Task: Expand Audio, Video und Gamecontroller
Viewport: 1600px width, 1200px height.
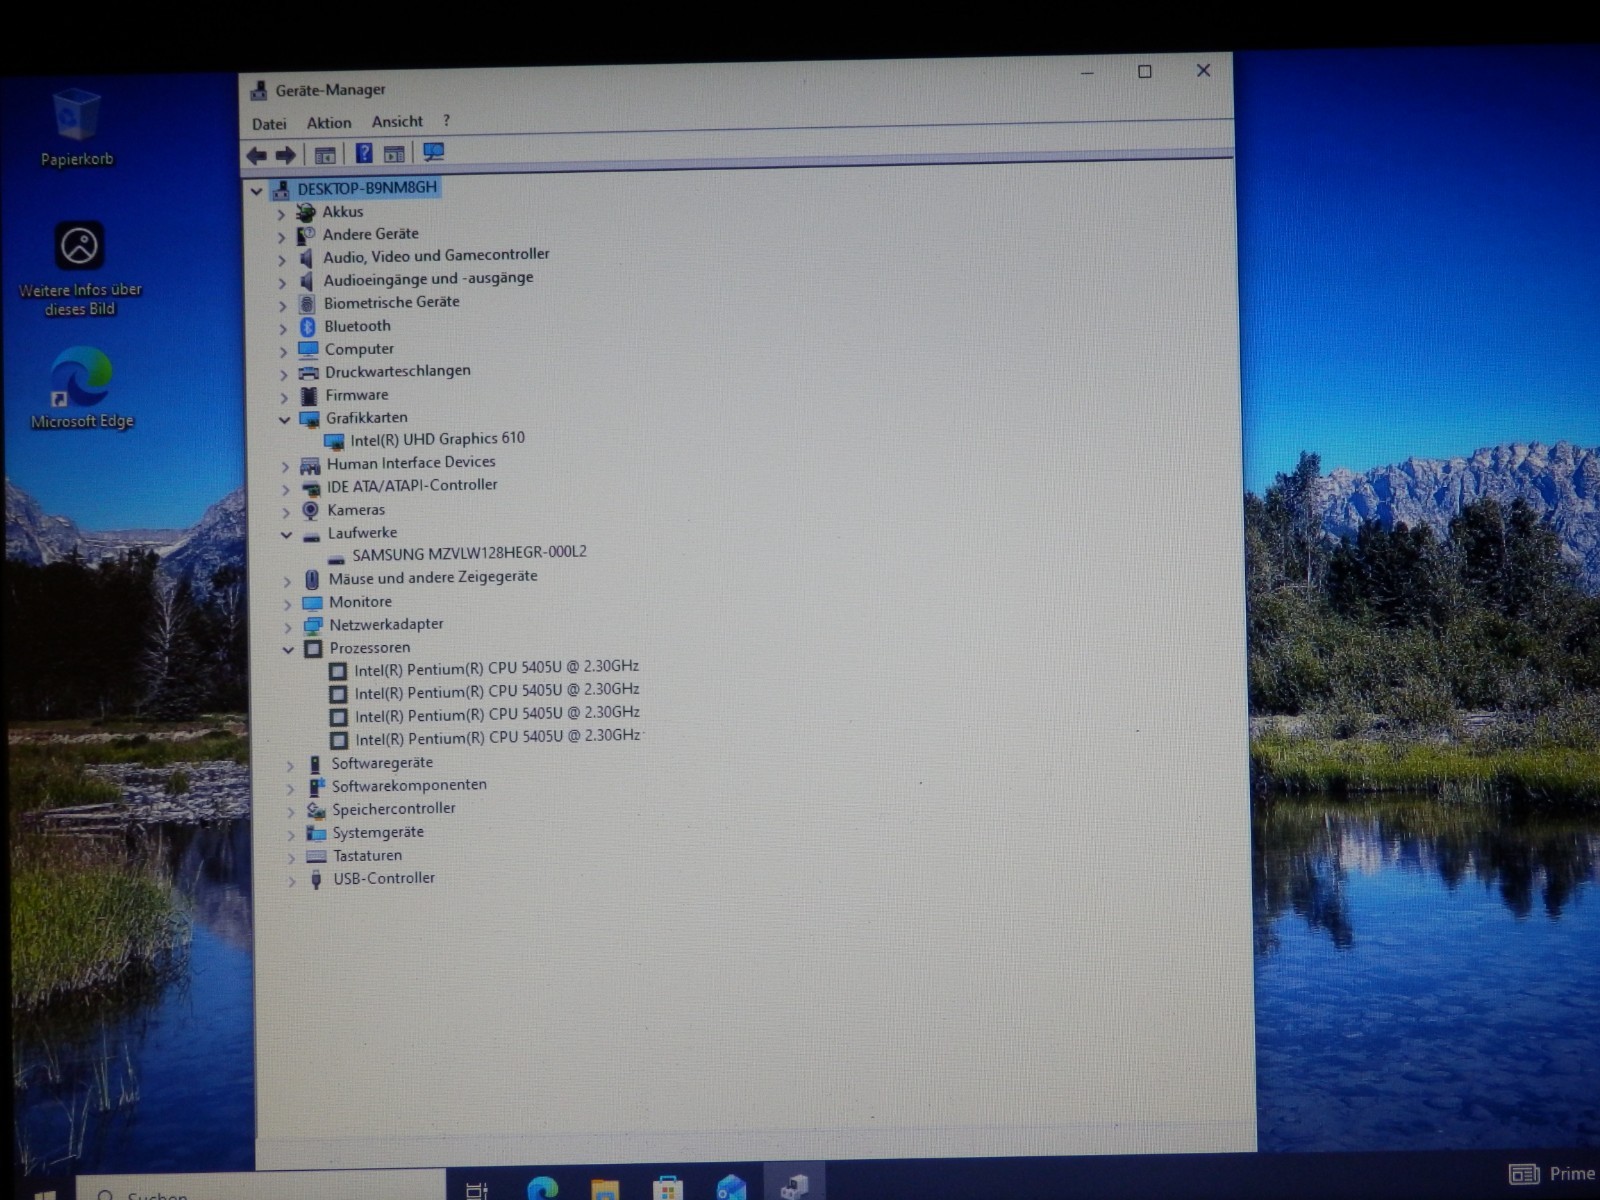Action: (x=282, y=260)
